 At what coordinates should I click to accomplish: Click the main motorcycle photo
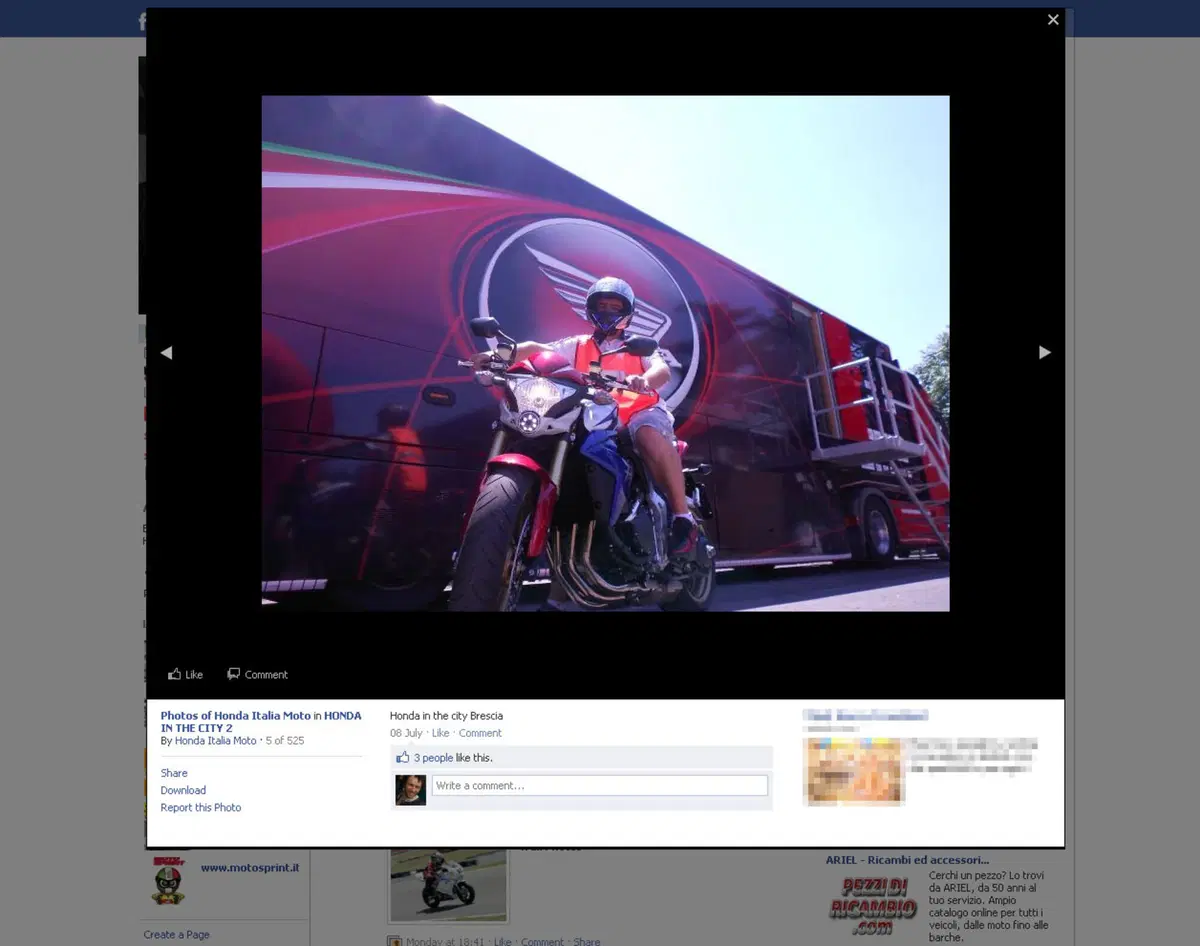coord(605,353)
